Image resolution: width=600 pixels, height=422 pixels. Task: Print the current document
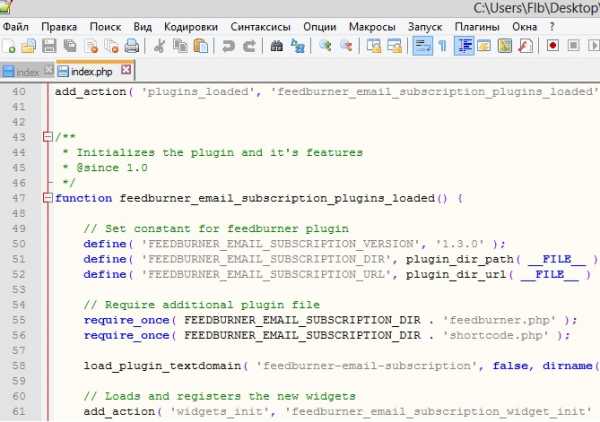point(131,45)
